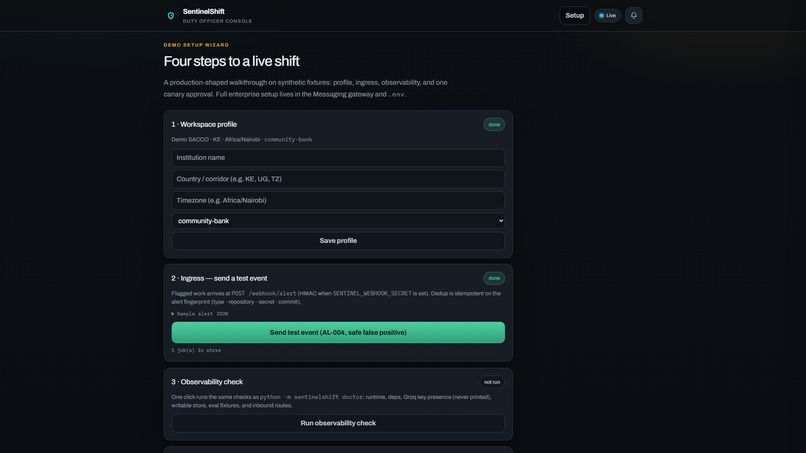
Task: Click the '1 · Workspace profile' heading
Action: [x=204, y=124]
